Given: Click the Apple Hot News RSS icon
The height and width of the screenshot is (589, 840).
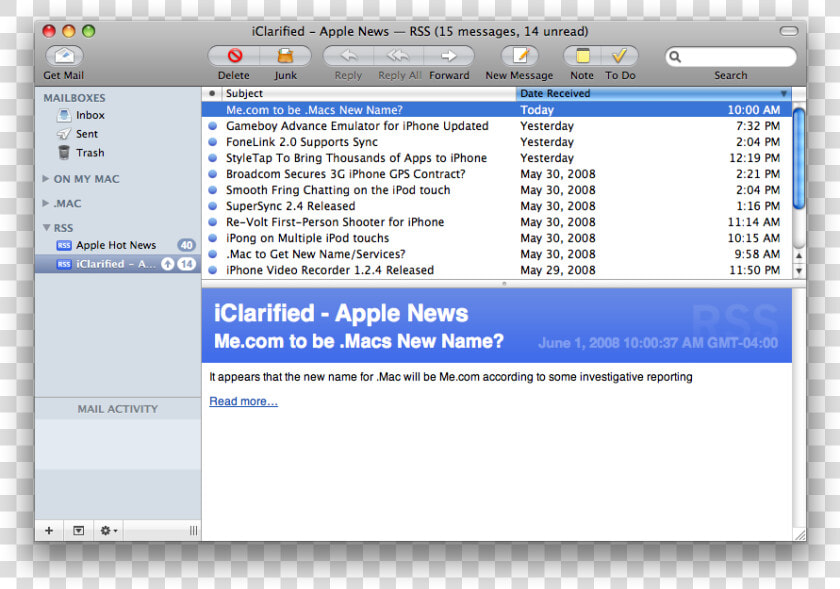Looking at the screenshot, I should click(64, 245).
